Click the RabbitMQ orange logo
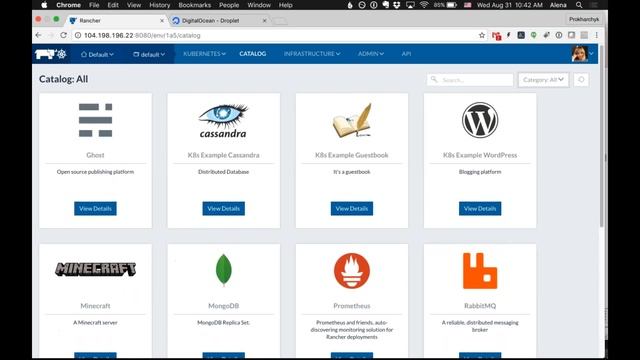 pyautogui.click(x=480, y=271)
